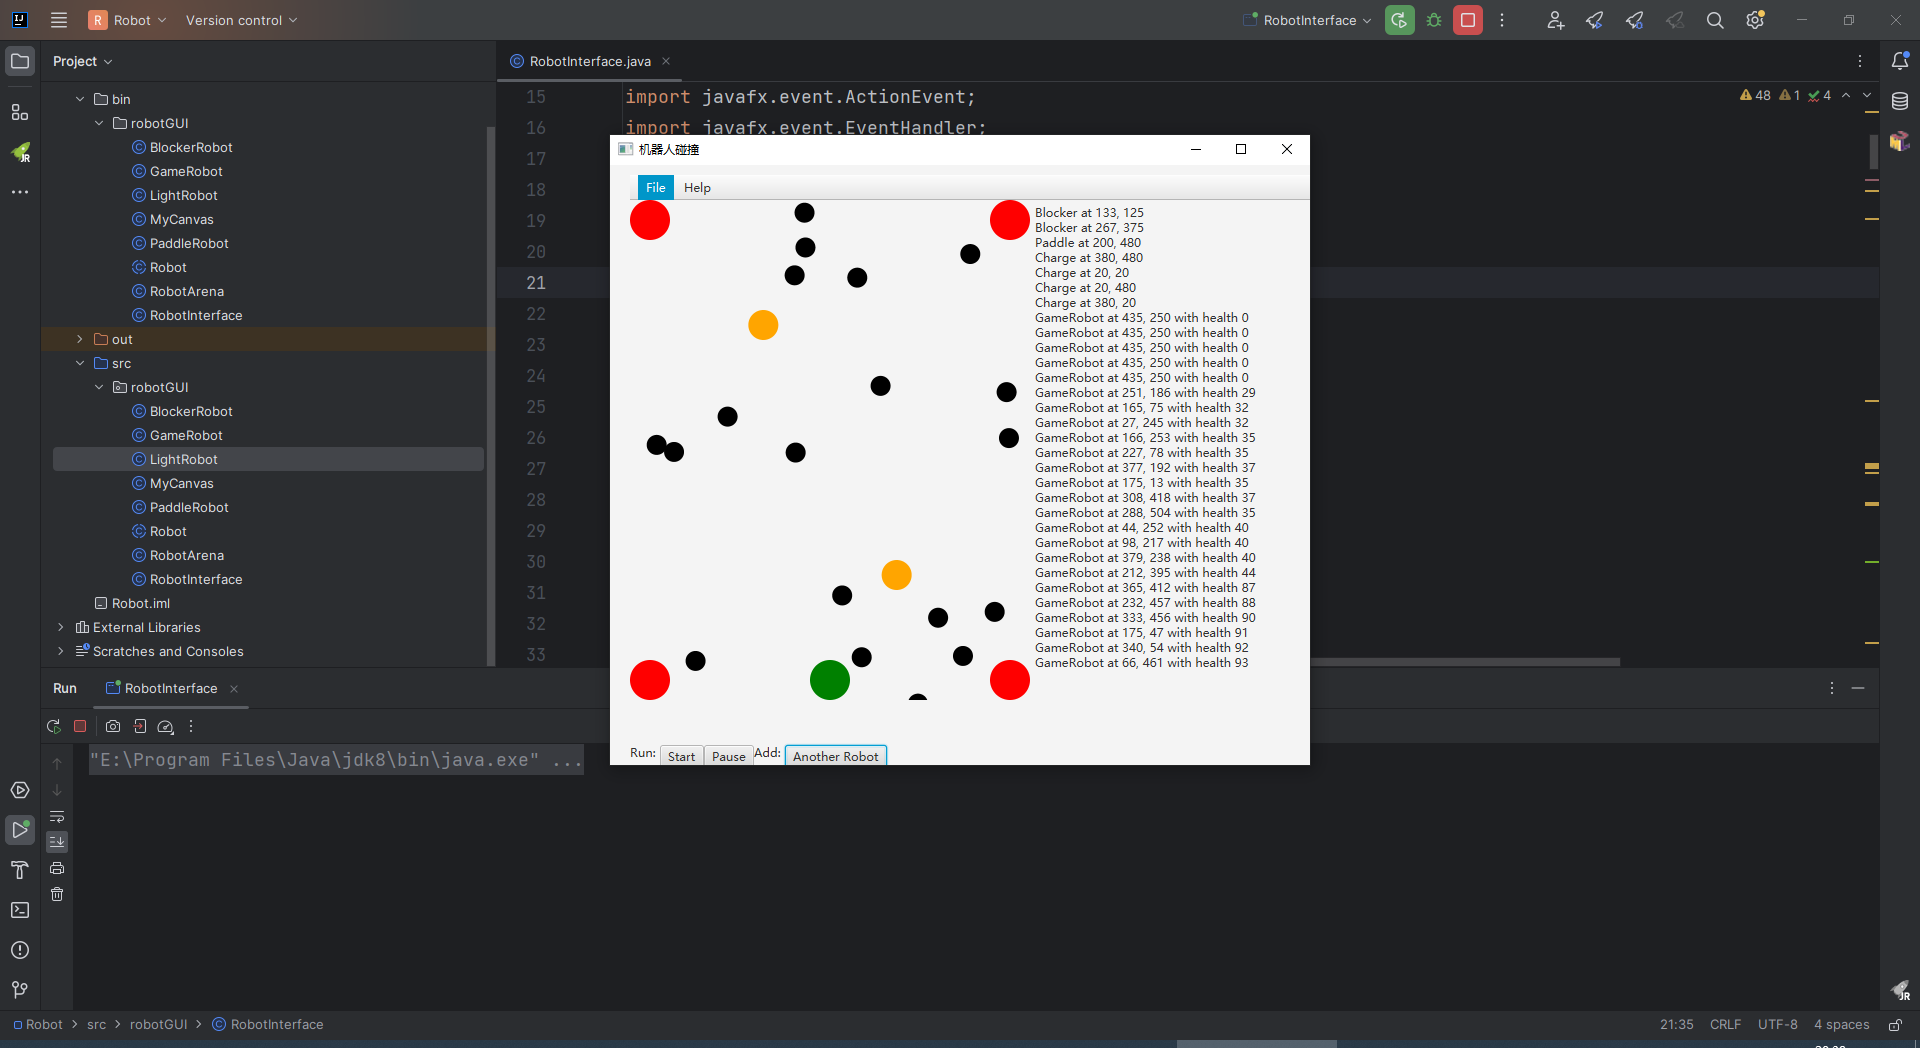This screenshot has width=1920, height=1048.
Task: Open Services tool window
Action: click(x=20, y=790)
